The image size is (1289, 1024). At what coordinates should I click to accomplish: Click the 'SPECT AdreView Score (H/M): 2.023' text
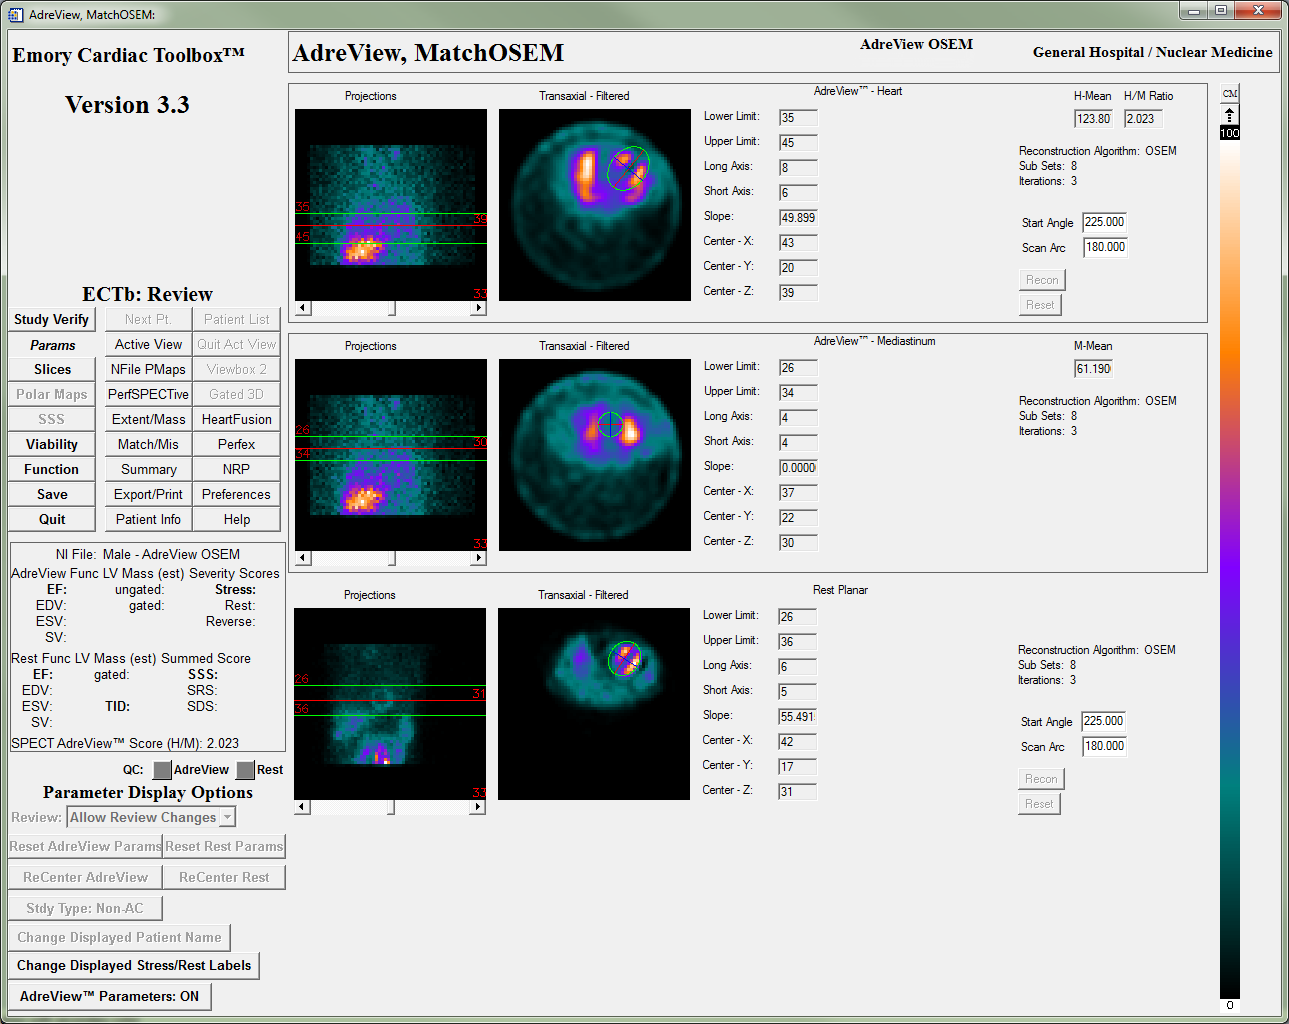tap(125, 743)
